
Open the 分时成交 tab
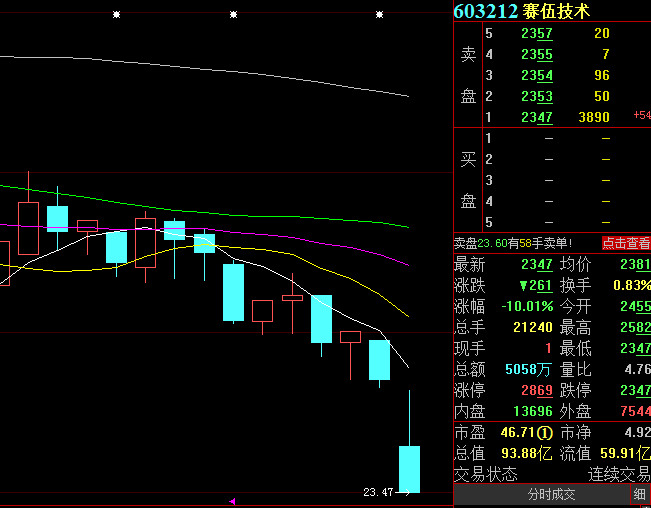(552, 495)
